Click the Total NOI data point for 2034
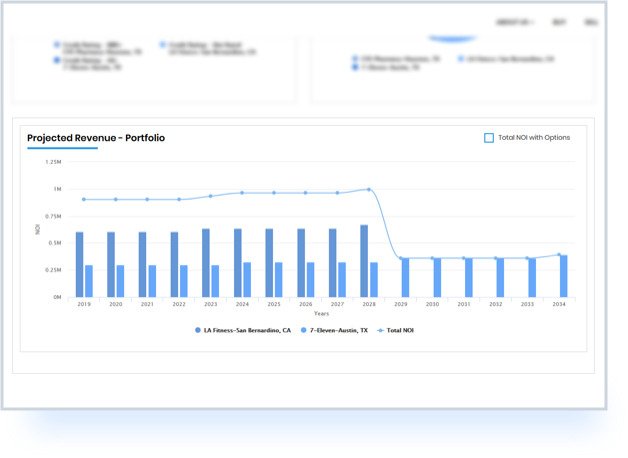628x458 pixels. point(559,254)
